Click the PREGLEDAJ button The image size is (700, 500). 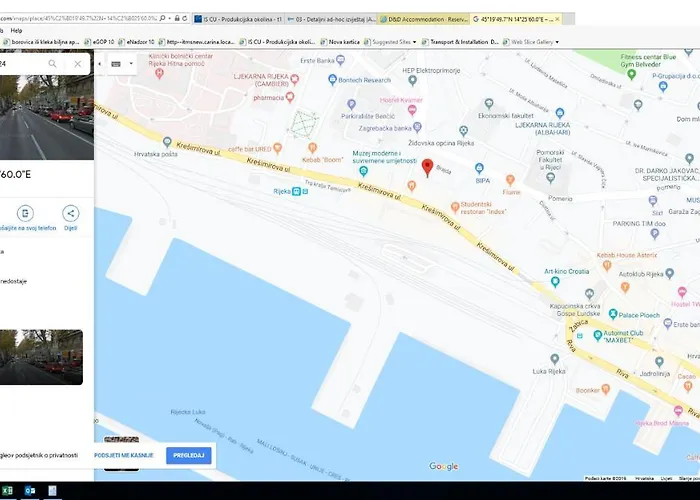189,455
